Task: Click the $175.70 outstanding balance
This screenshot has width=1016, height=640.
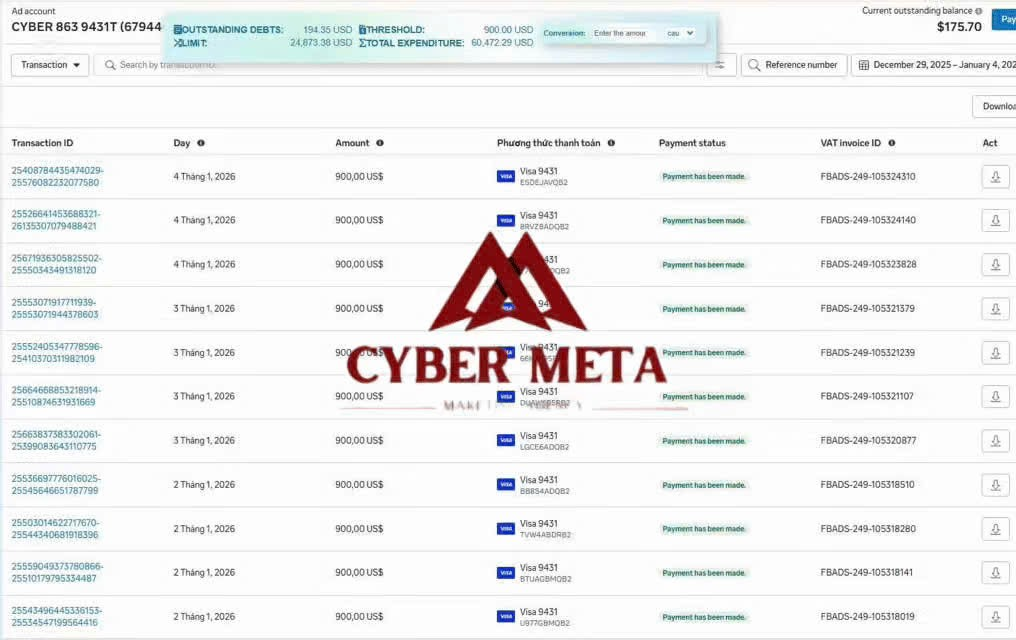Action: click(959, 27)
